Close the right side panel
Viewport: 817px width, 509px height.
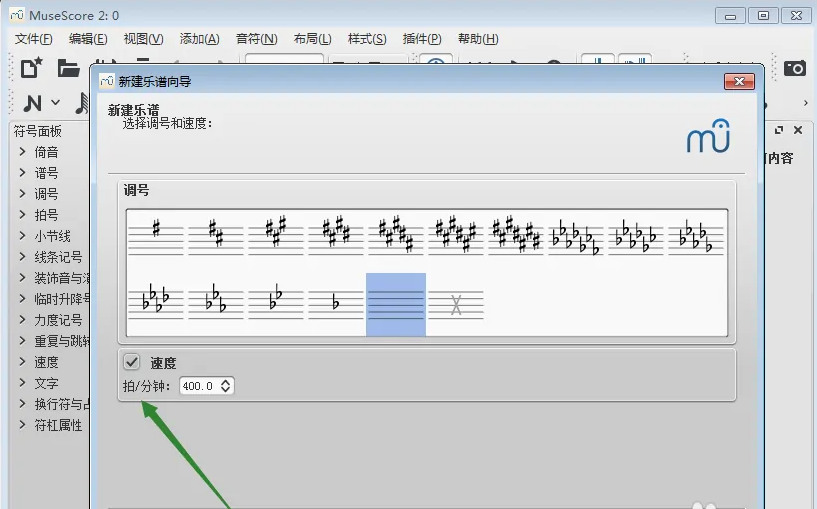(x=798, y=130)
